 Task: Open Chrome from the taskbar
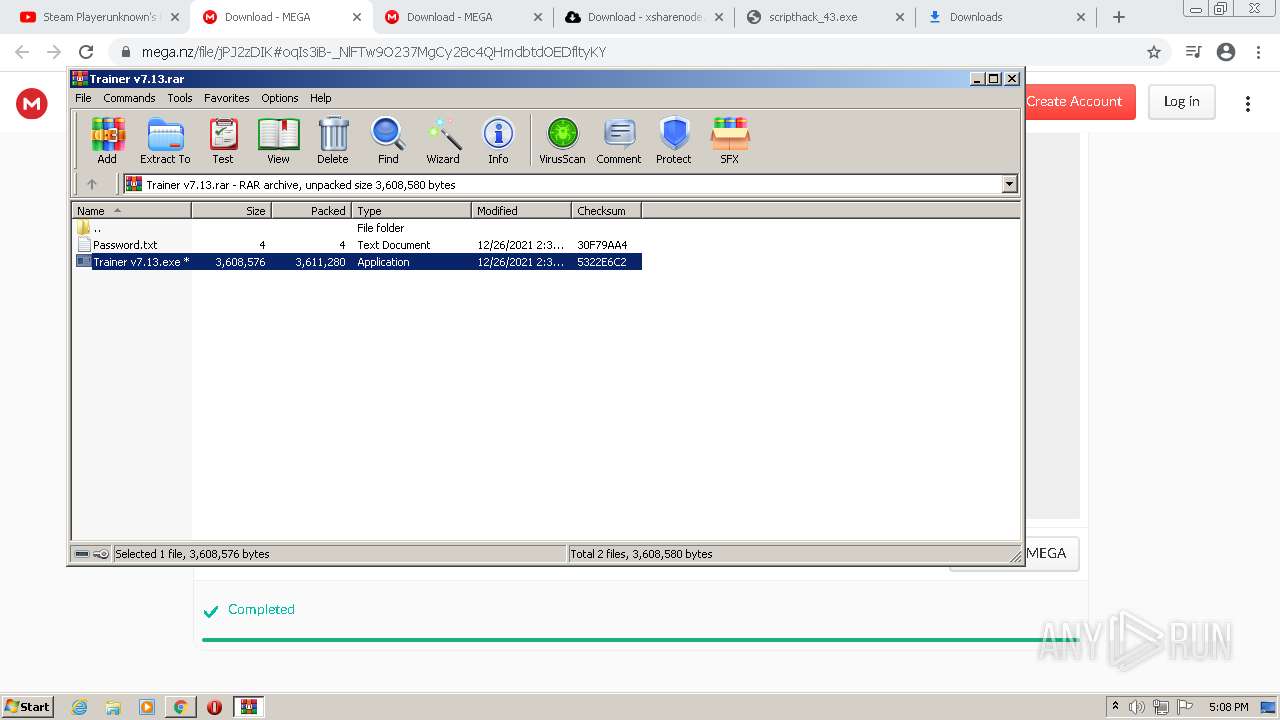coord(180,707)
